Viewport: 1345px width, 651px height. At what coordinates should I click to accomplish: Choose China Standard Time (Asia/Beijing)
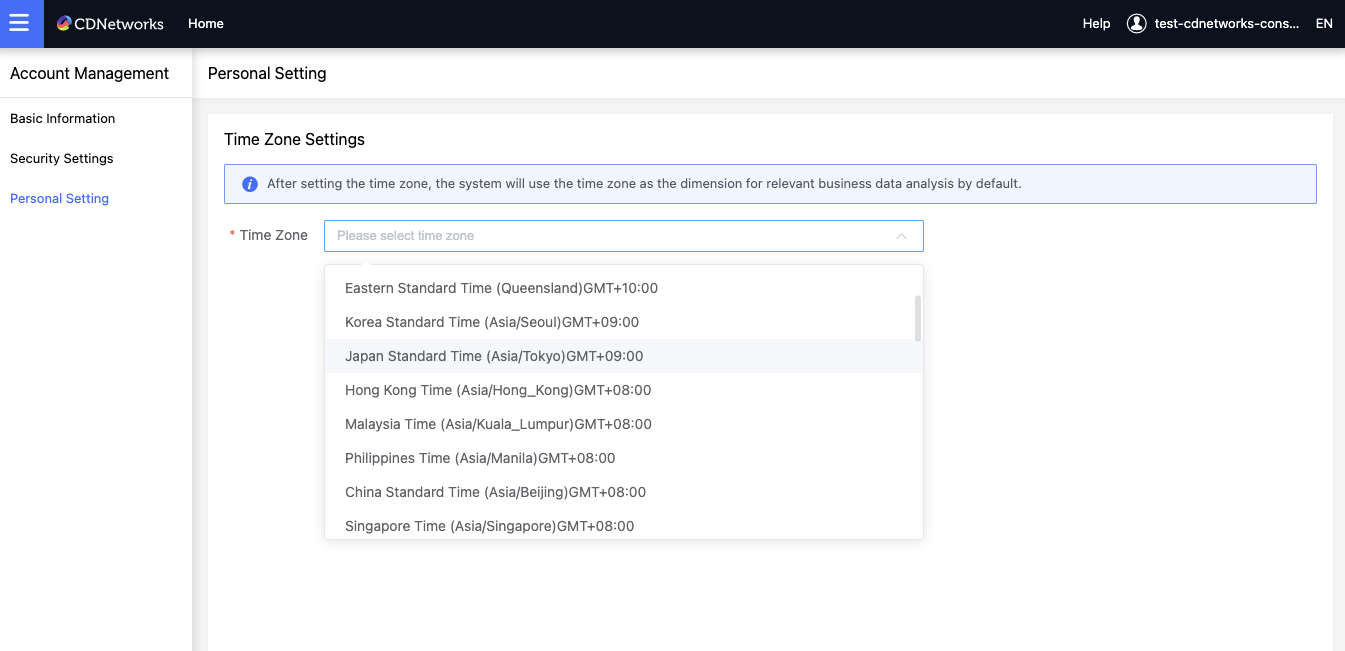496,491
